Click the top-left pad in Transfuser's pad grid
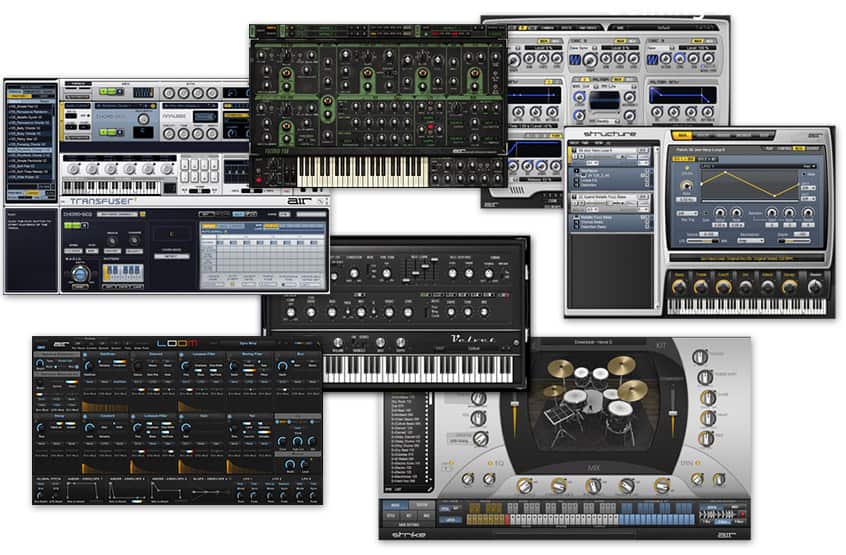 [x=185, y=165]
